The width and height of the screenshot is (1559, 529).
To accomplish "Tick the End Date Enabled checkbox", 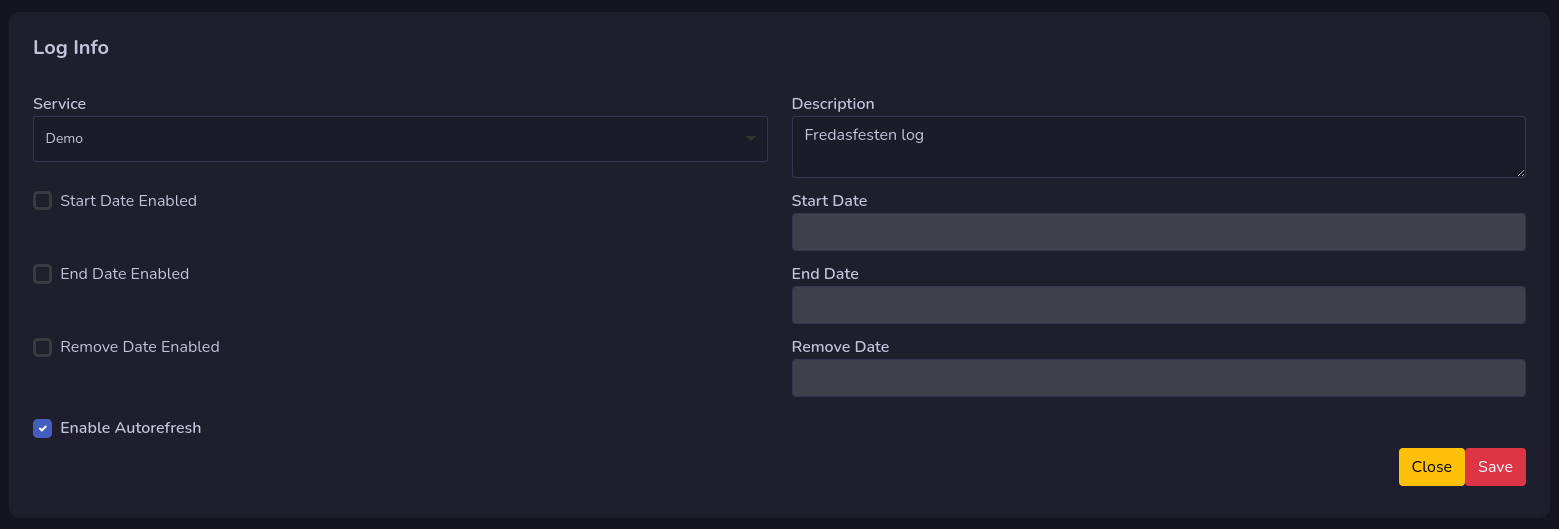I will pyautogui.click(x=42, y=274).
